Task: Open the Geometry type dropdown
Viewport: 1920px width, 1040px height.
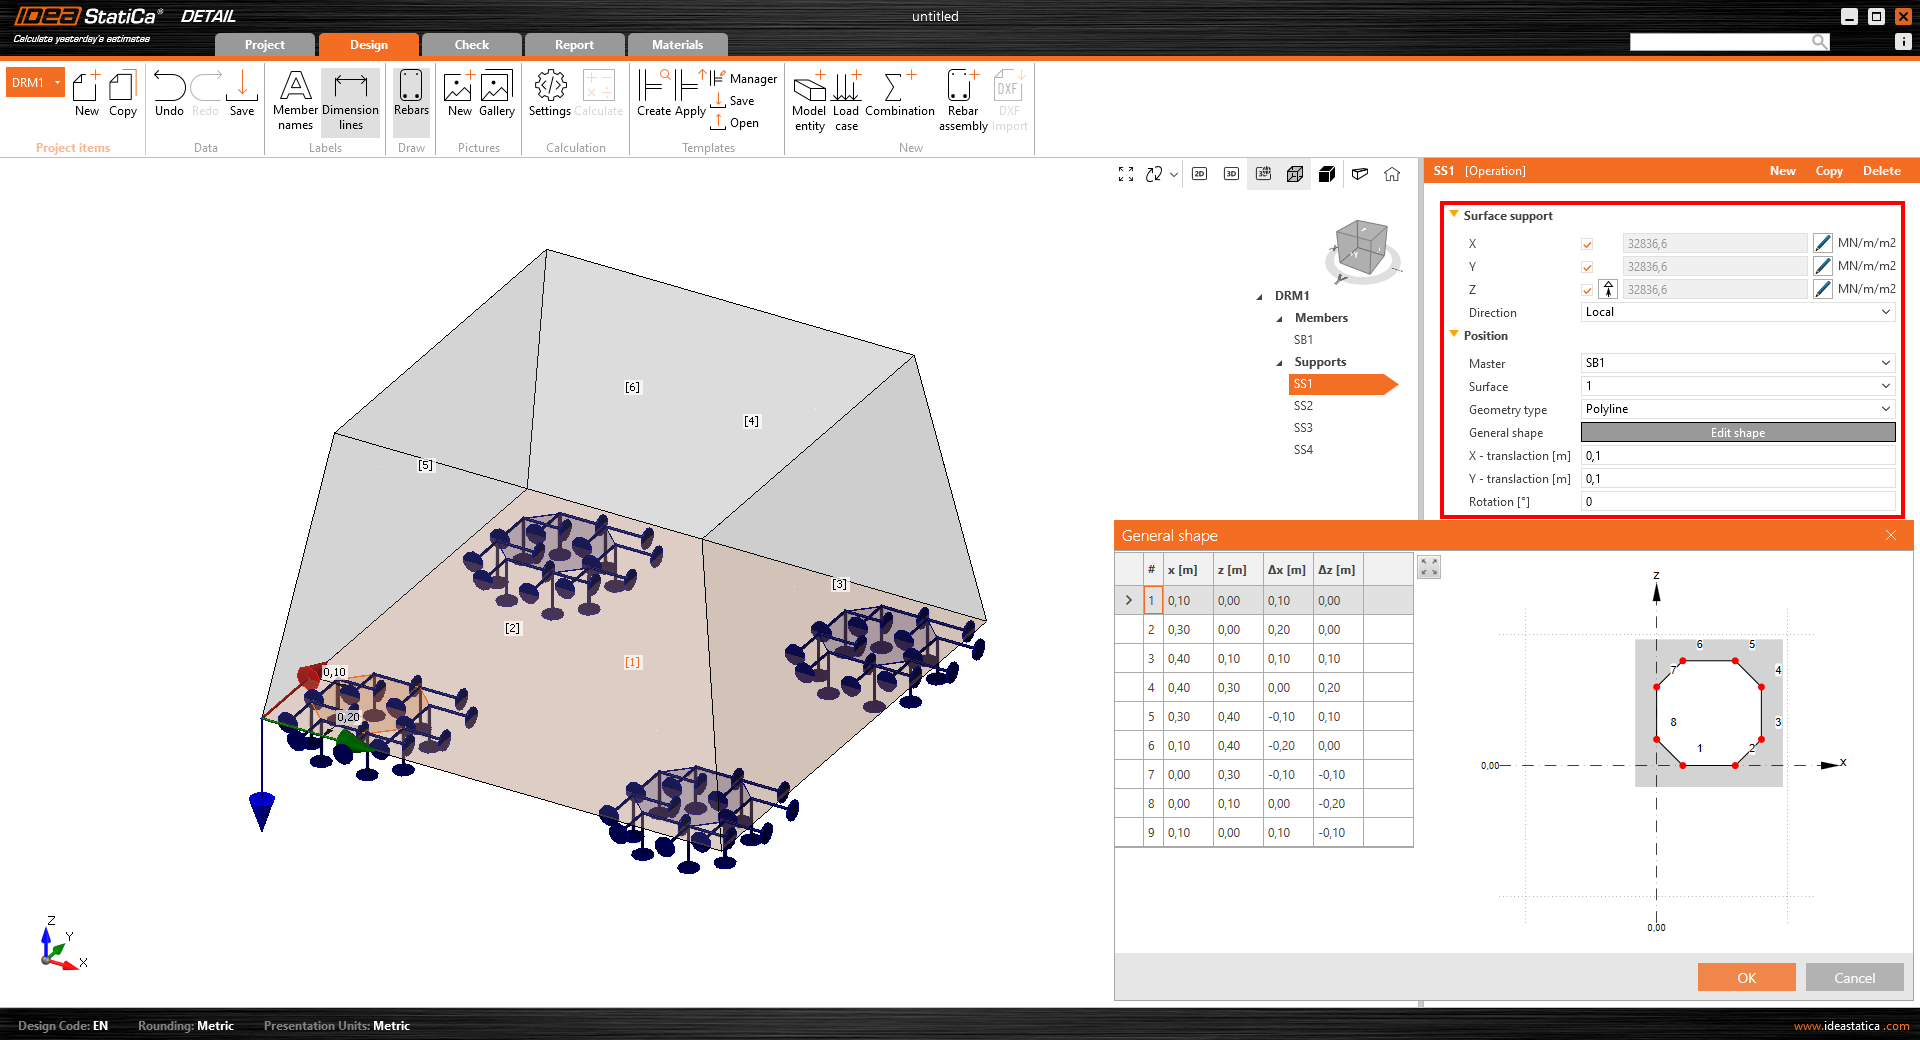Action: coord(1737,409)
